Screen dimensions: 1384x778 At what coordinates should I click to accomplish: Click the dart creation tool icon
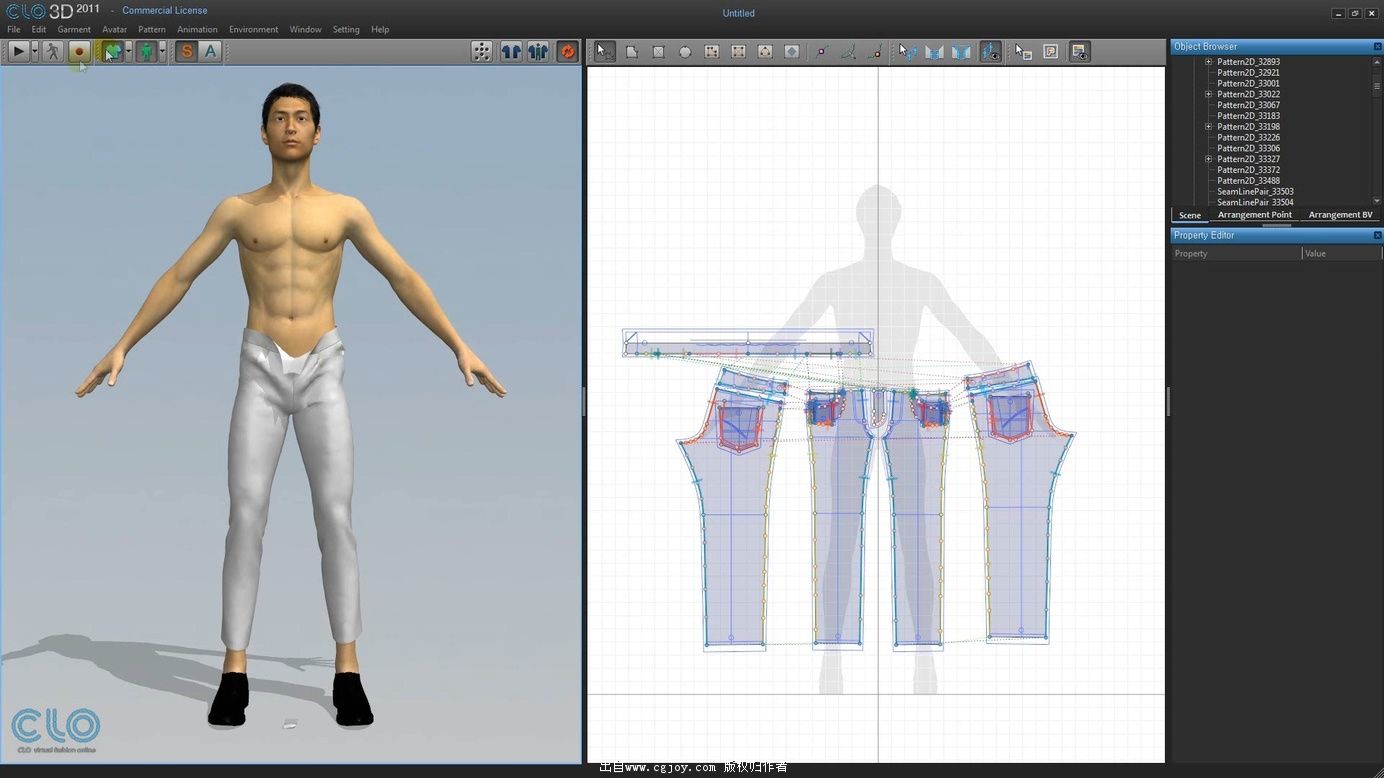765,51
